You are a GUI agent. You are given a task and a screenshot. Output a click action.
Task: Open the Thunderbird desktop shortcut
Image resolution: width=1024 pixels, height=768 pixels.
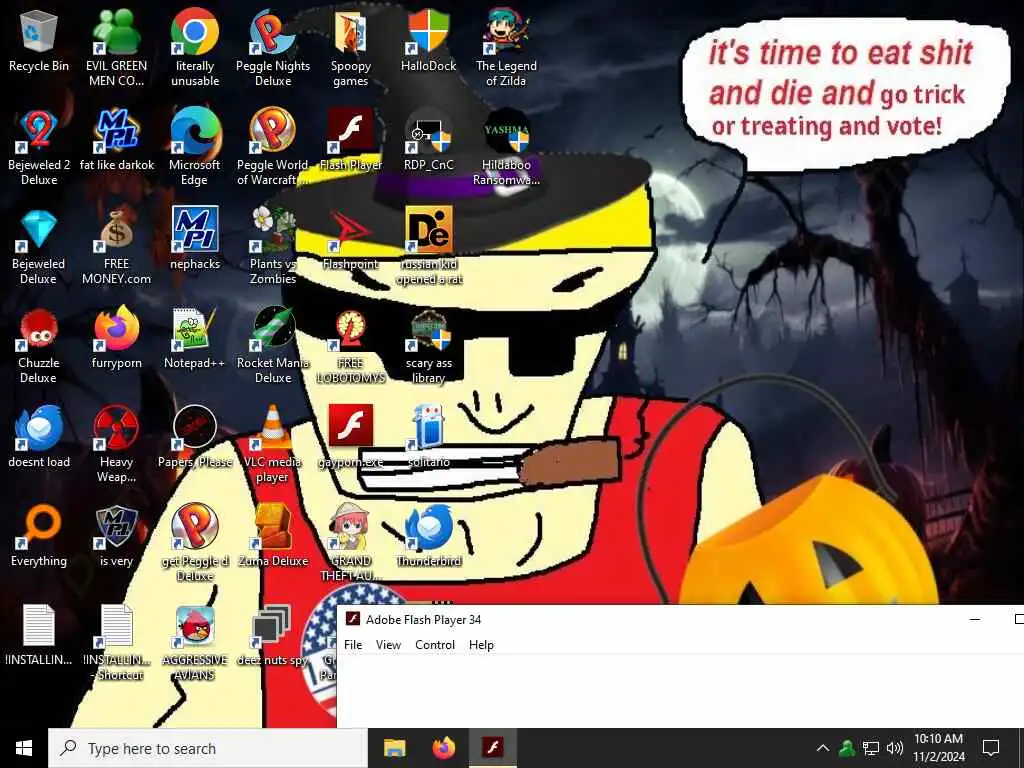tap(428, 536)
